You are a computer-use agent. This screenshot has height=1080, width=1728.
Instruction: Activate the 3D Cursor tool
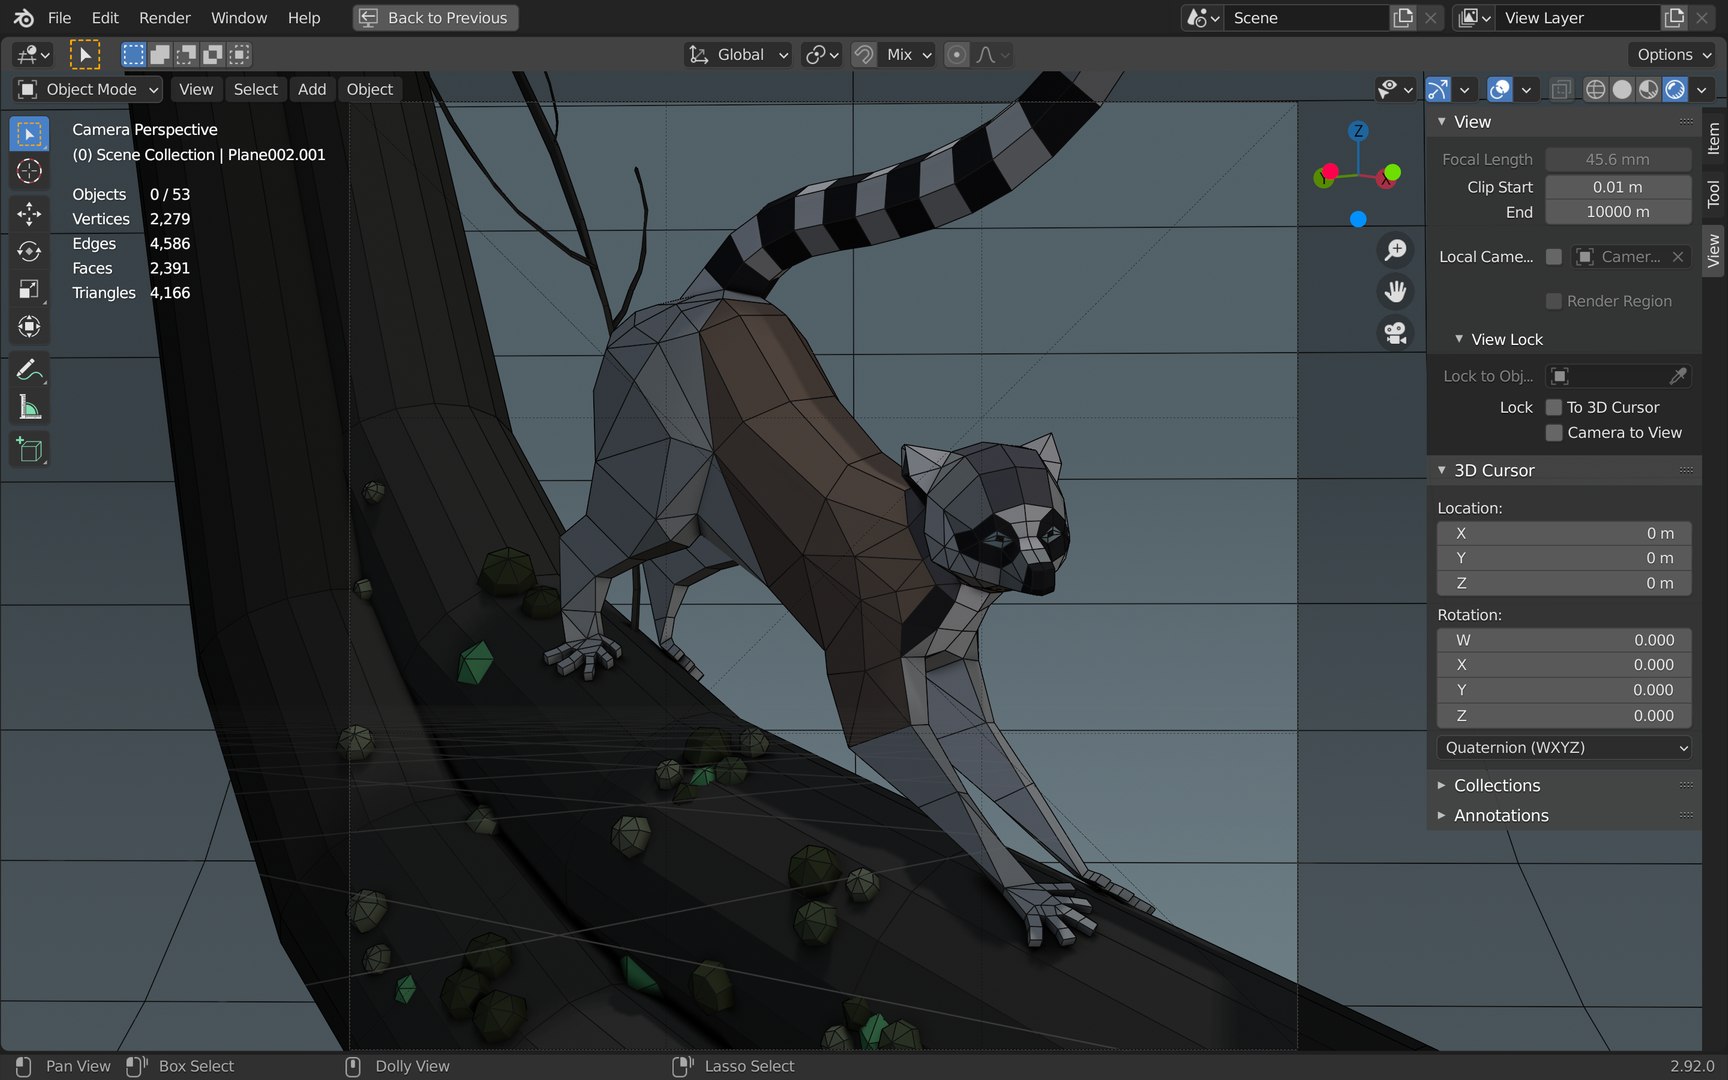29,171
